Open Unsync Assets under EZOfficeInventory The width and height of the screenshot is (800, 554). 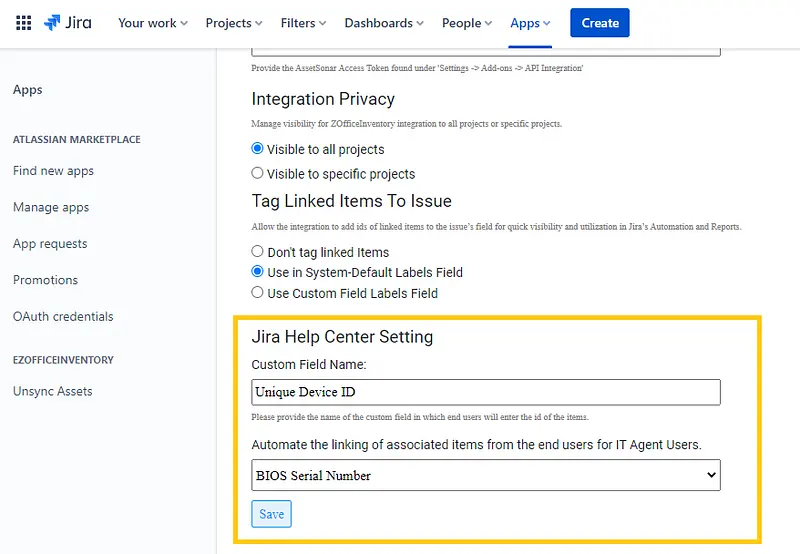pyautogui.click(x=53, y=391)
